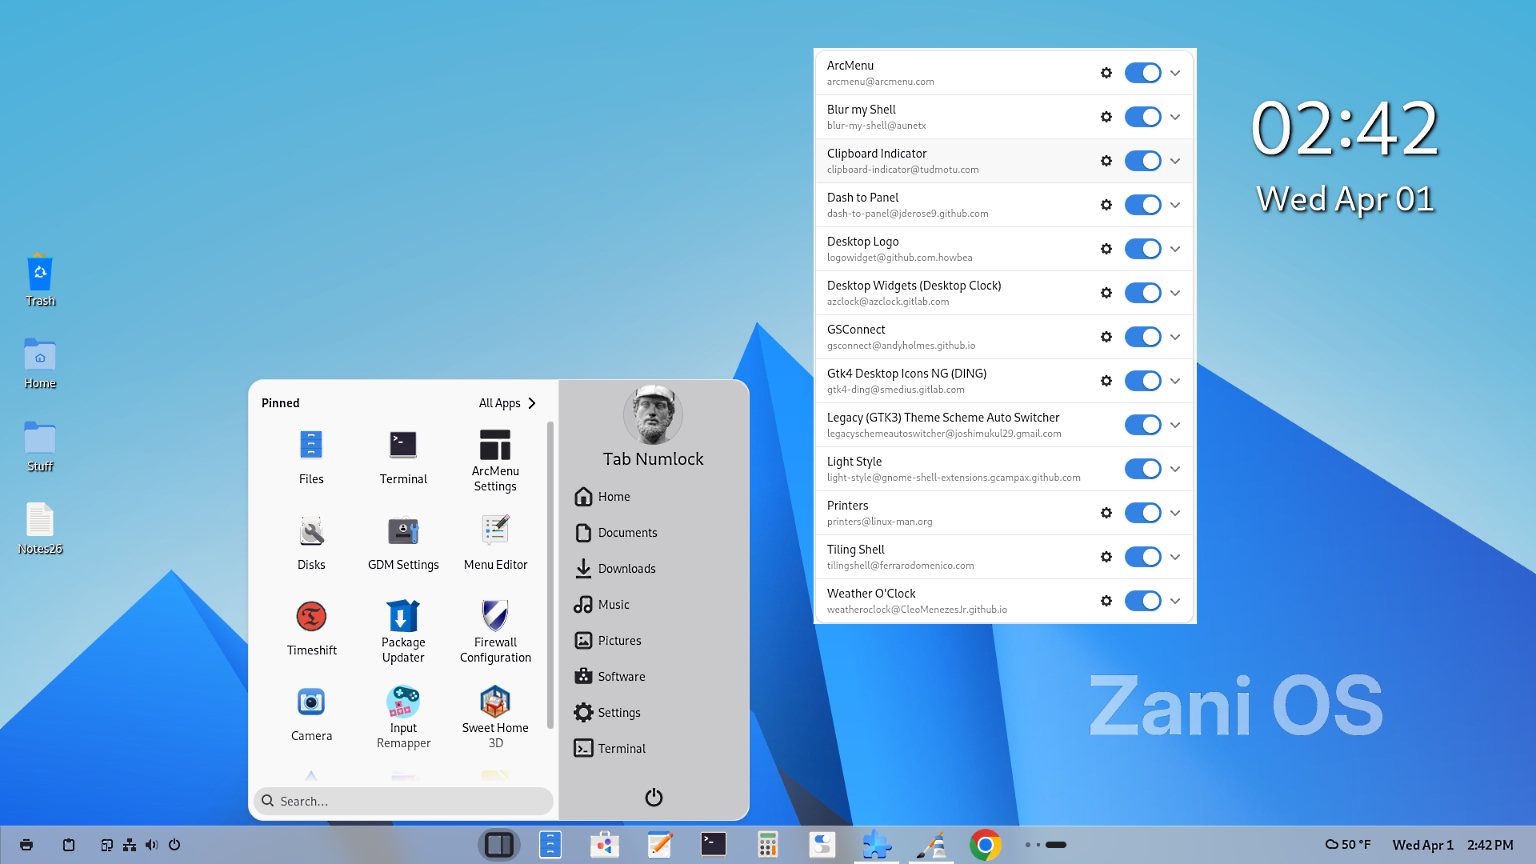Expand Tiling Shell row chevron
The image size is (1536, 864).
pos(1175,557)
